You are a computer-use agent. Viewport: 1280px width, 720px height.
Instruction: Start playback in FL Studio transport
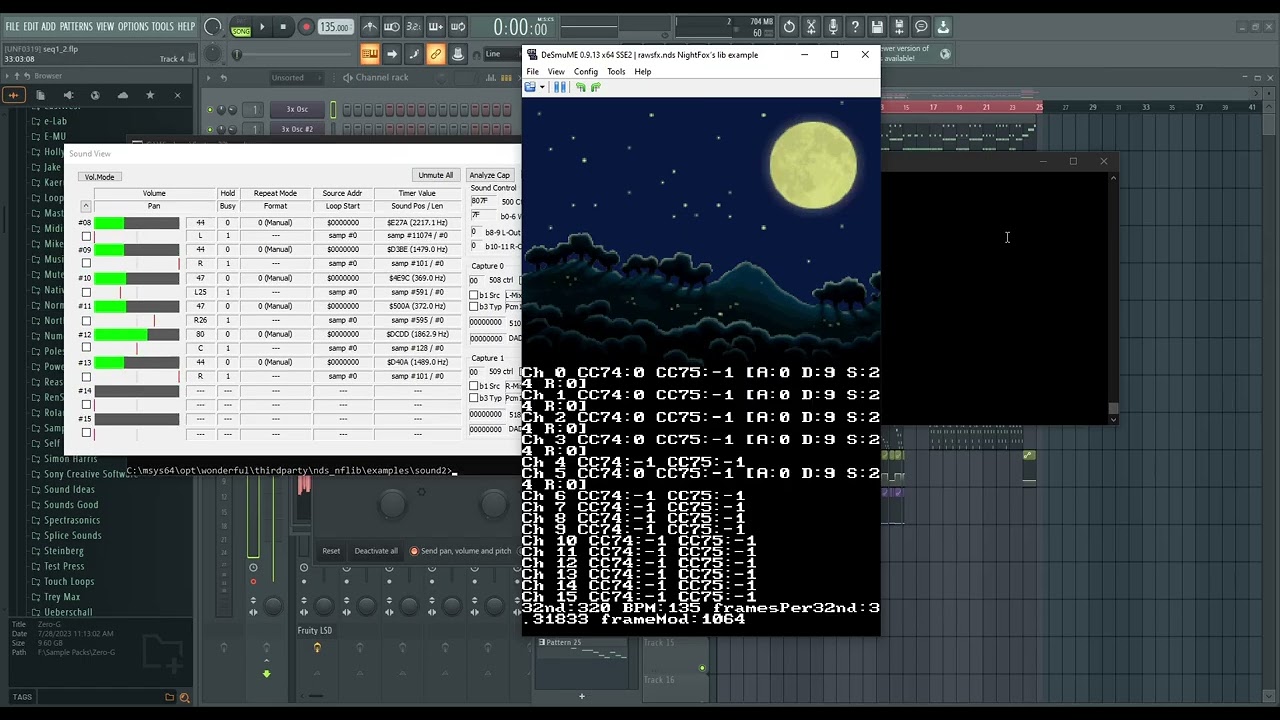tap(262, 28)
